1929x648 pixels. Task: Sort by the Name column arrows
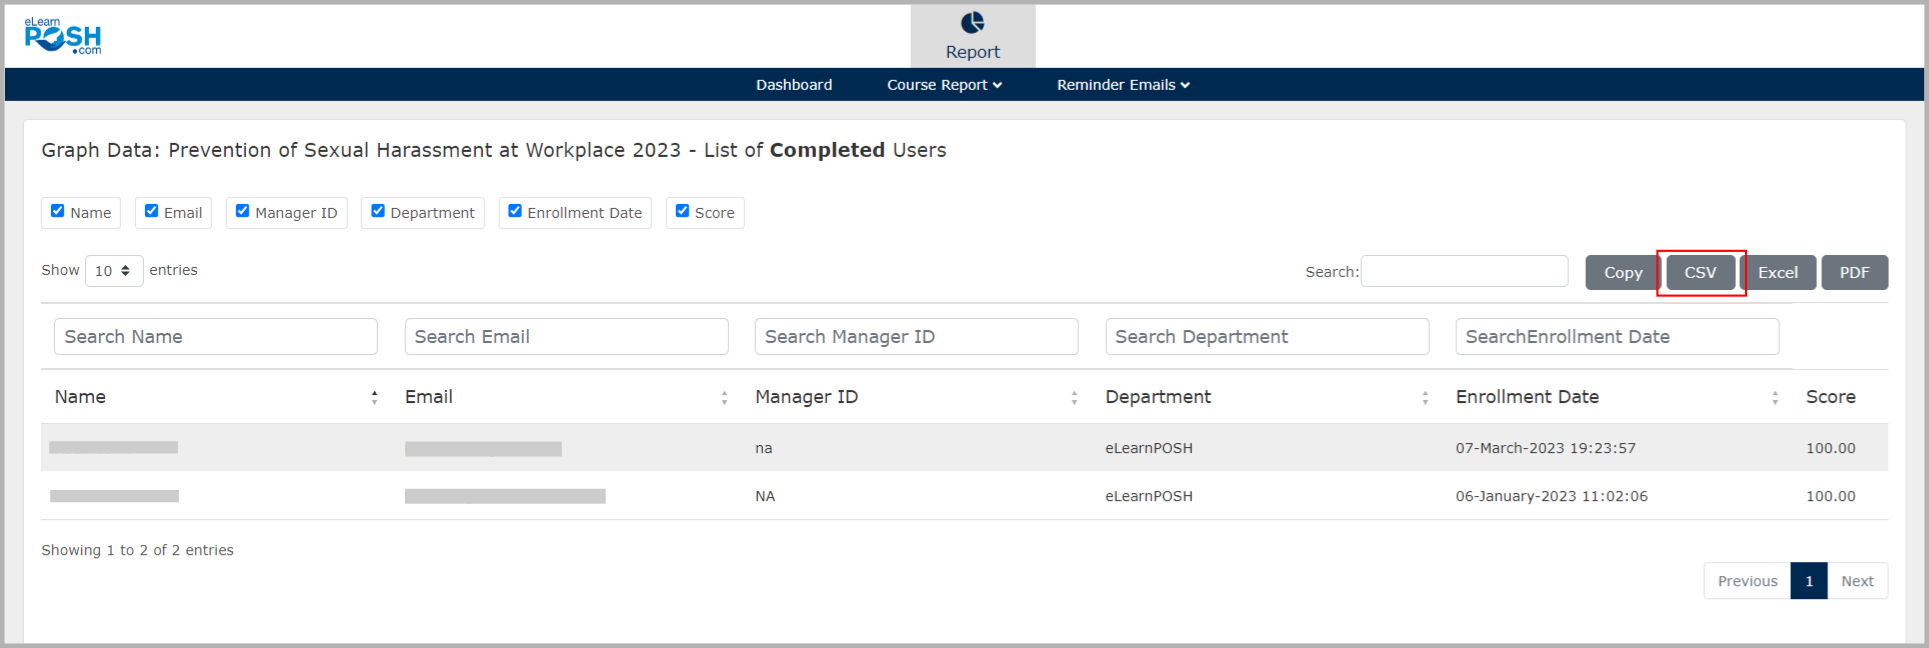click(x=374, y=398)
